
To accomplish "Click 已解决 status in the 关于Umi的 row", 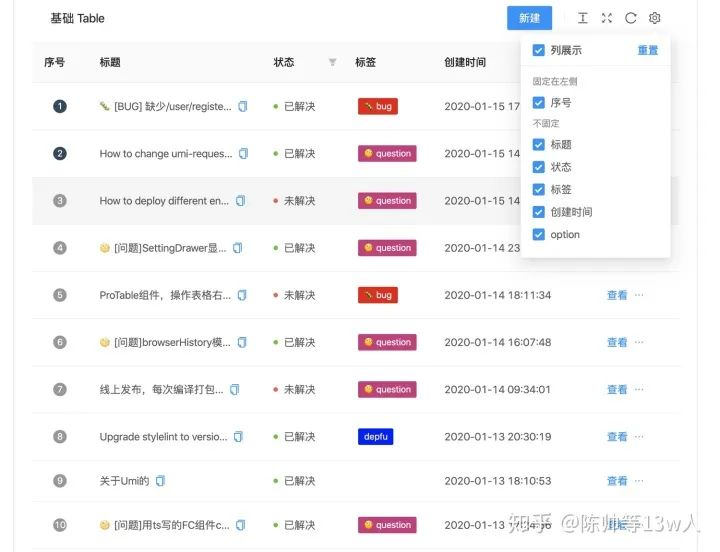I will pos(299,481).
